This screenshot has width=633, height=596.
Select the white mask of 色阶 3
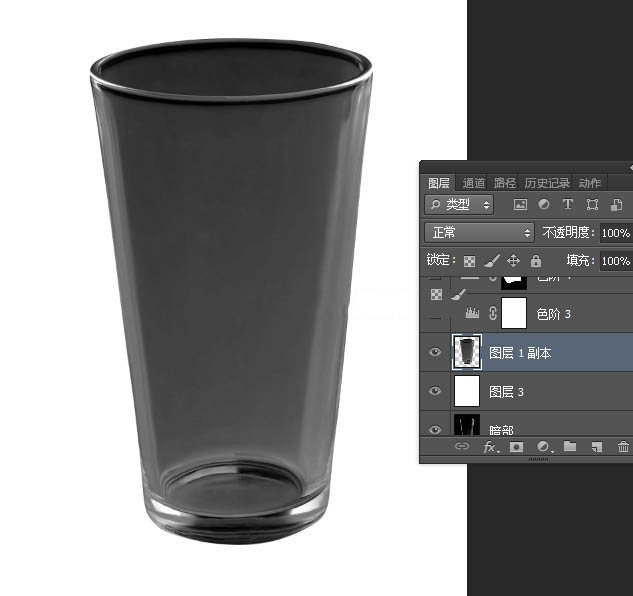(514, 313)
